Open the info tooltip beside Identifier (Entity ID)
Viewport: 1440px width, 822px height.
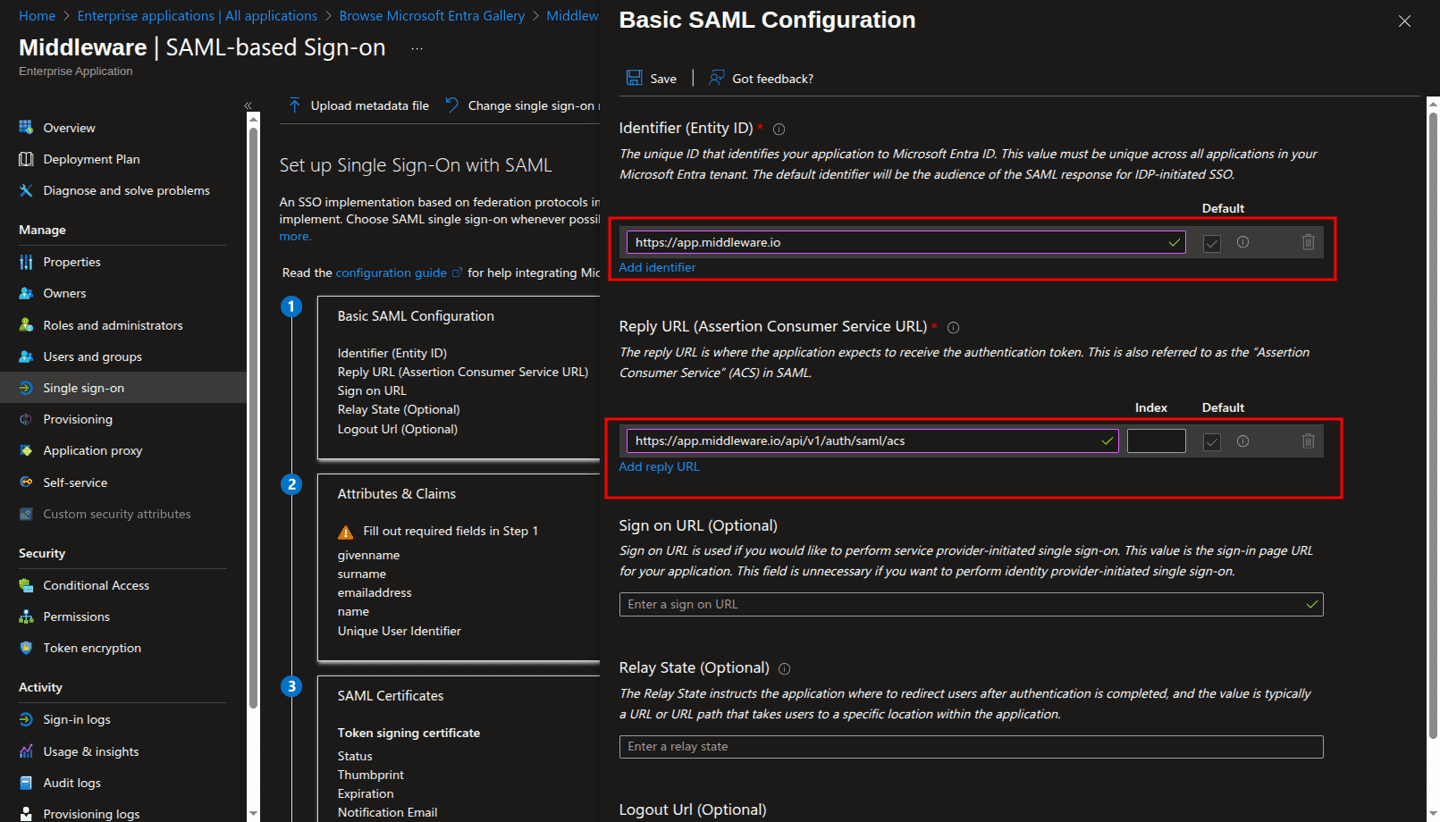[x=778, y=128]
